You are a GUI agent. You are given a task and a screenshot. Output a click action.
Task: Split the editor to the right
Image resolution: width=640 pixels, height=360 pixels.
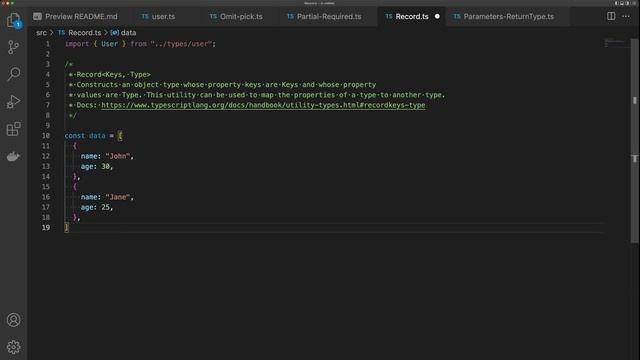(x=611, y=16)
